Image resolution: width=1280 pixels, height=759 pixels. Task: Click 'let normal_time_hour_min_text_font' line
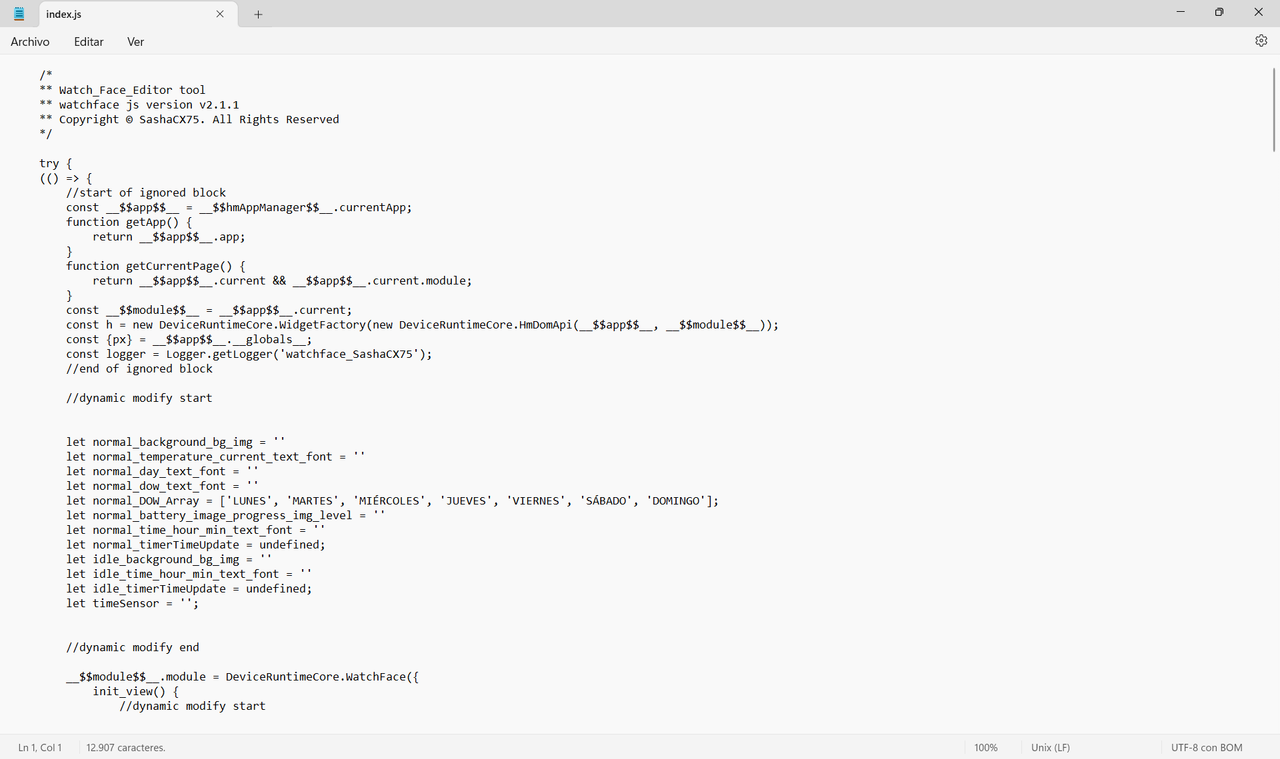pyautogui.click(x=196, y=530)
